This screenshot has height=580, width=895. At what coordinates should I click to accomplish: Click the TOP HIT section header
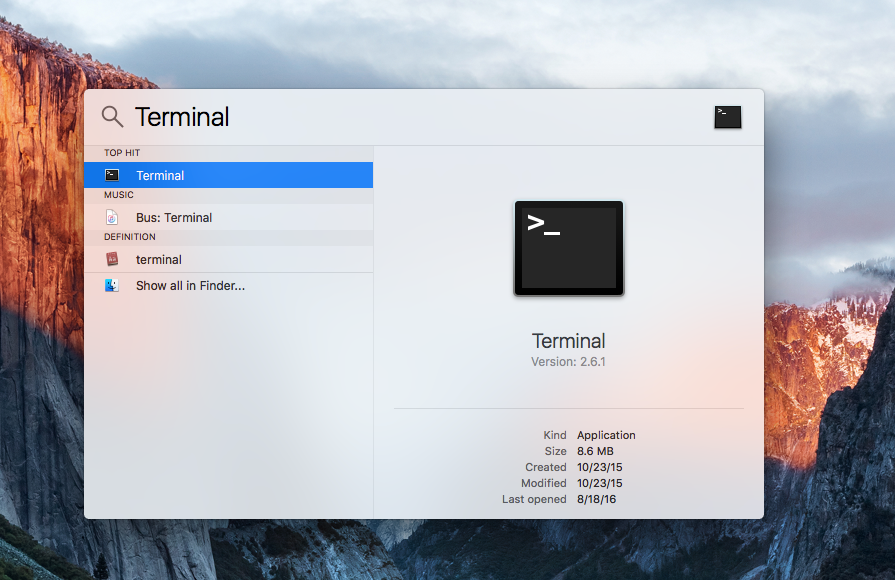(122, 153)
